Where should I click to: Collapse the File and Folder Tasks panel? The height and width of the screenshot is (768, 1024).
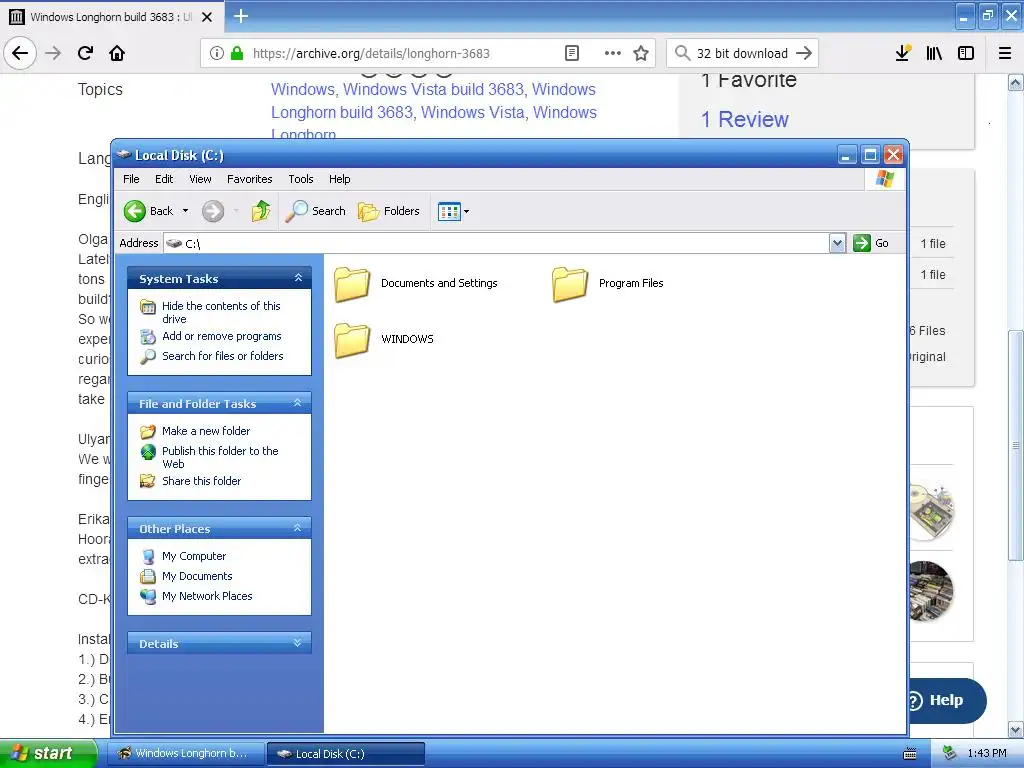(298, 404)
